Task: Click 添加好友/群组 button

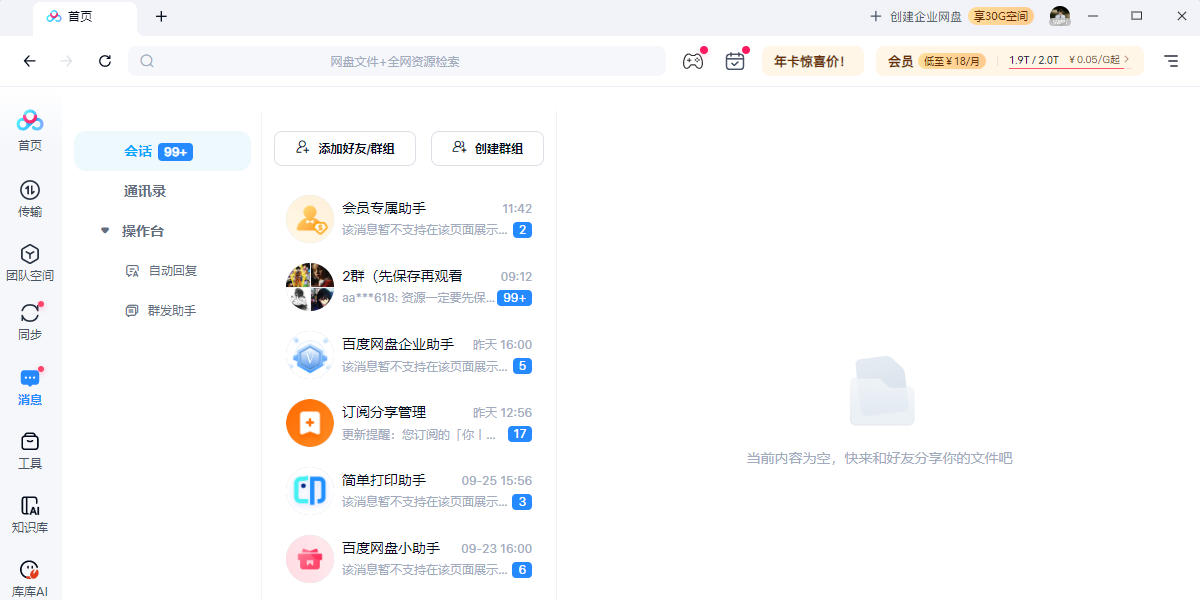Action: (x=346, y=148)
